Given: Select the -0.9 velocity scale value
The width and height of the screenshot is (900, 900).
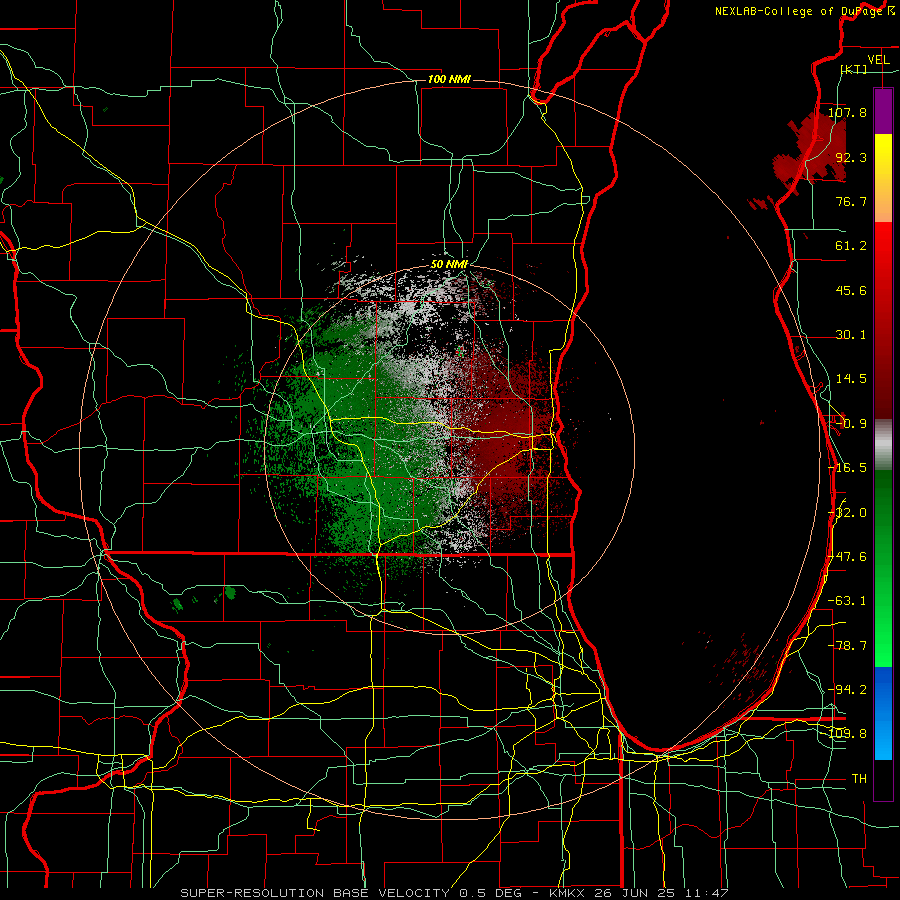Looking at the screenshot, I should click(851, 424).
